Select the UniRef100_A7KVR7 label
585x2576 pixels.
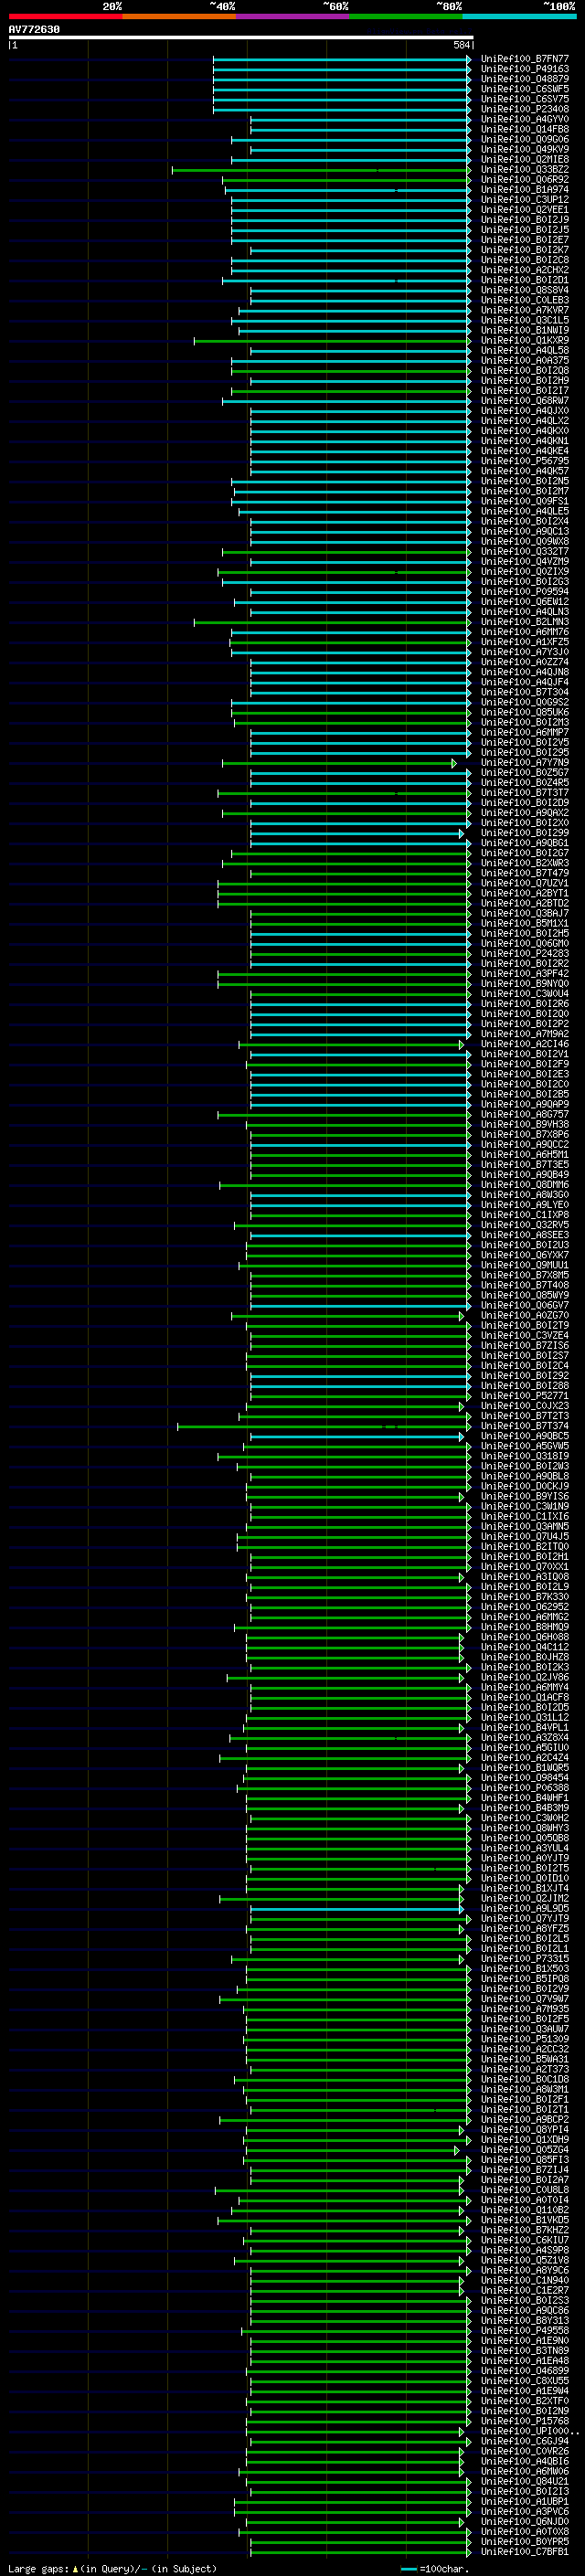(x=524, y=310)
